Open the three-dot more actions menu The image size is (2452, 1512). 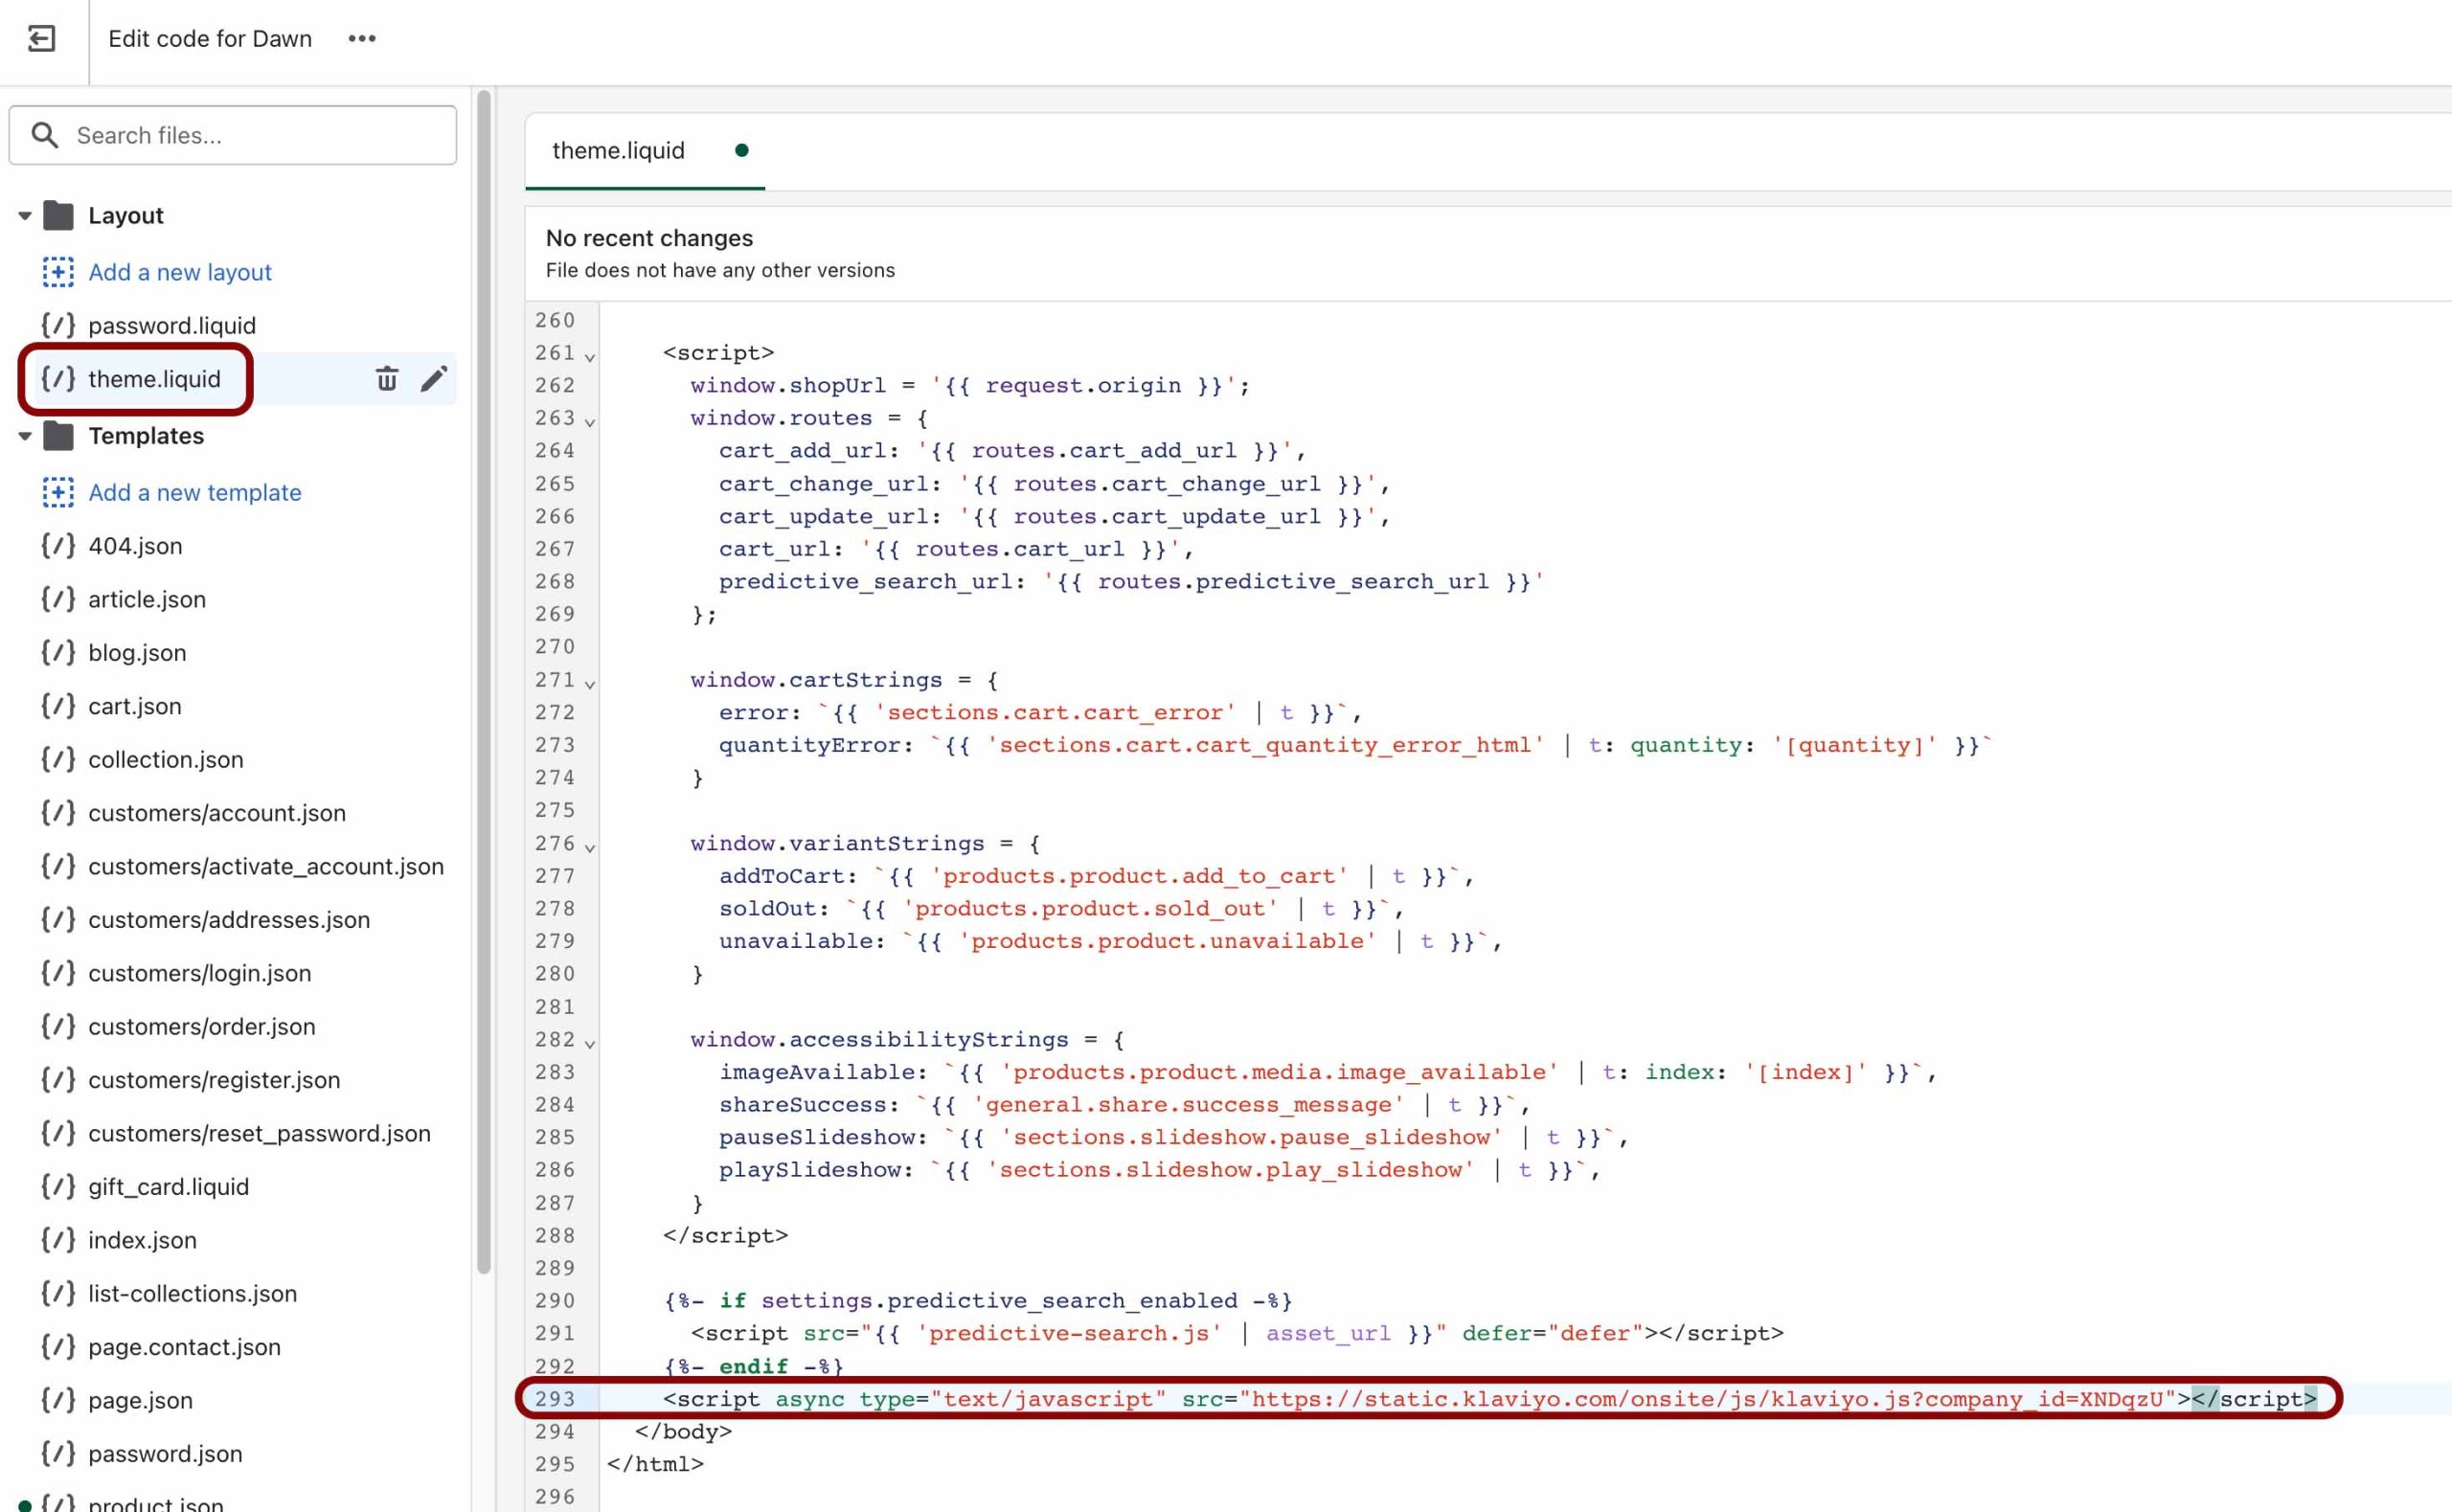coord(362,39)
